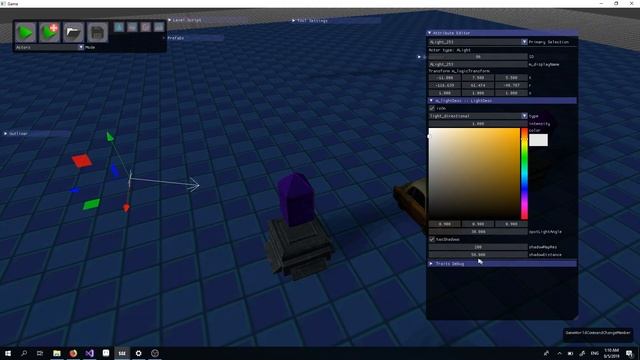The height and width of the screenshot is (360, 640).
Task: Click the red plane handle on gizmo
Action: pyautogui.click(x=82, y=160)
